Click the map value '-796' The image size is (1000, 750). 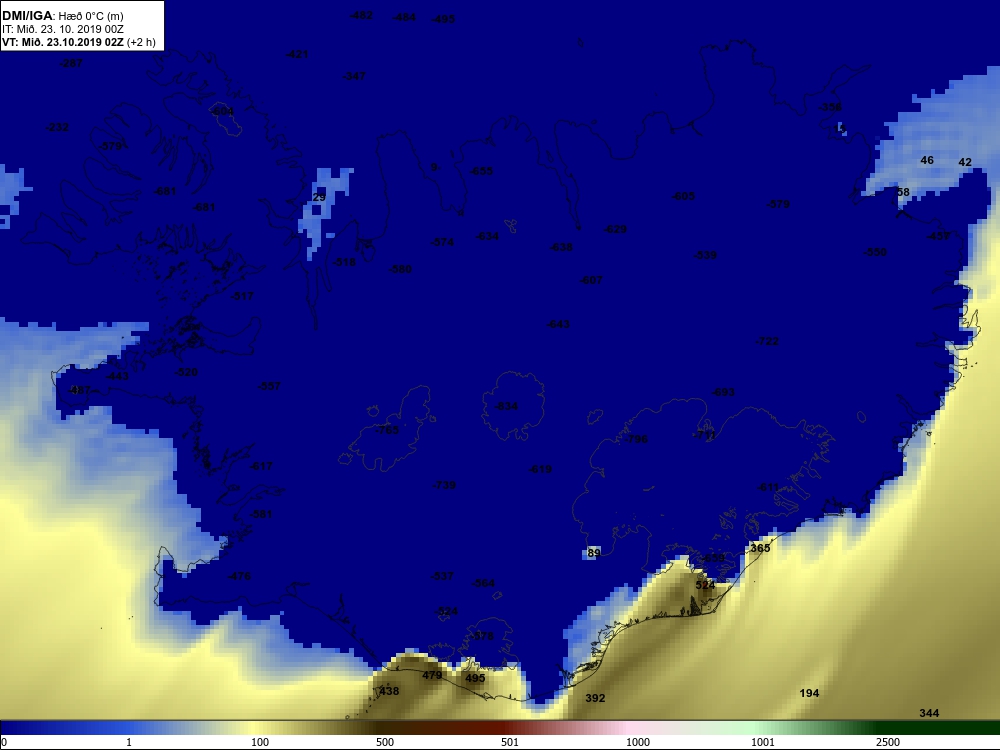click(x=636, y=439)
